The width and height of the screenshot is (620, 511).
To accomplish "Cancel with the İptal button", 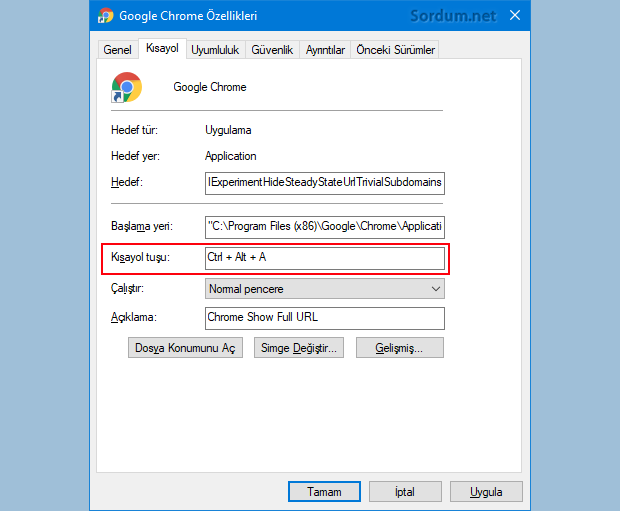I will (405, 492).
